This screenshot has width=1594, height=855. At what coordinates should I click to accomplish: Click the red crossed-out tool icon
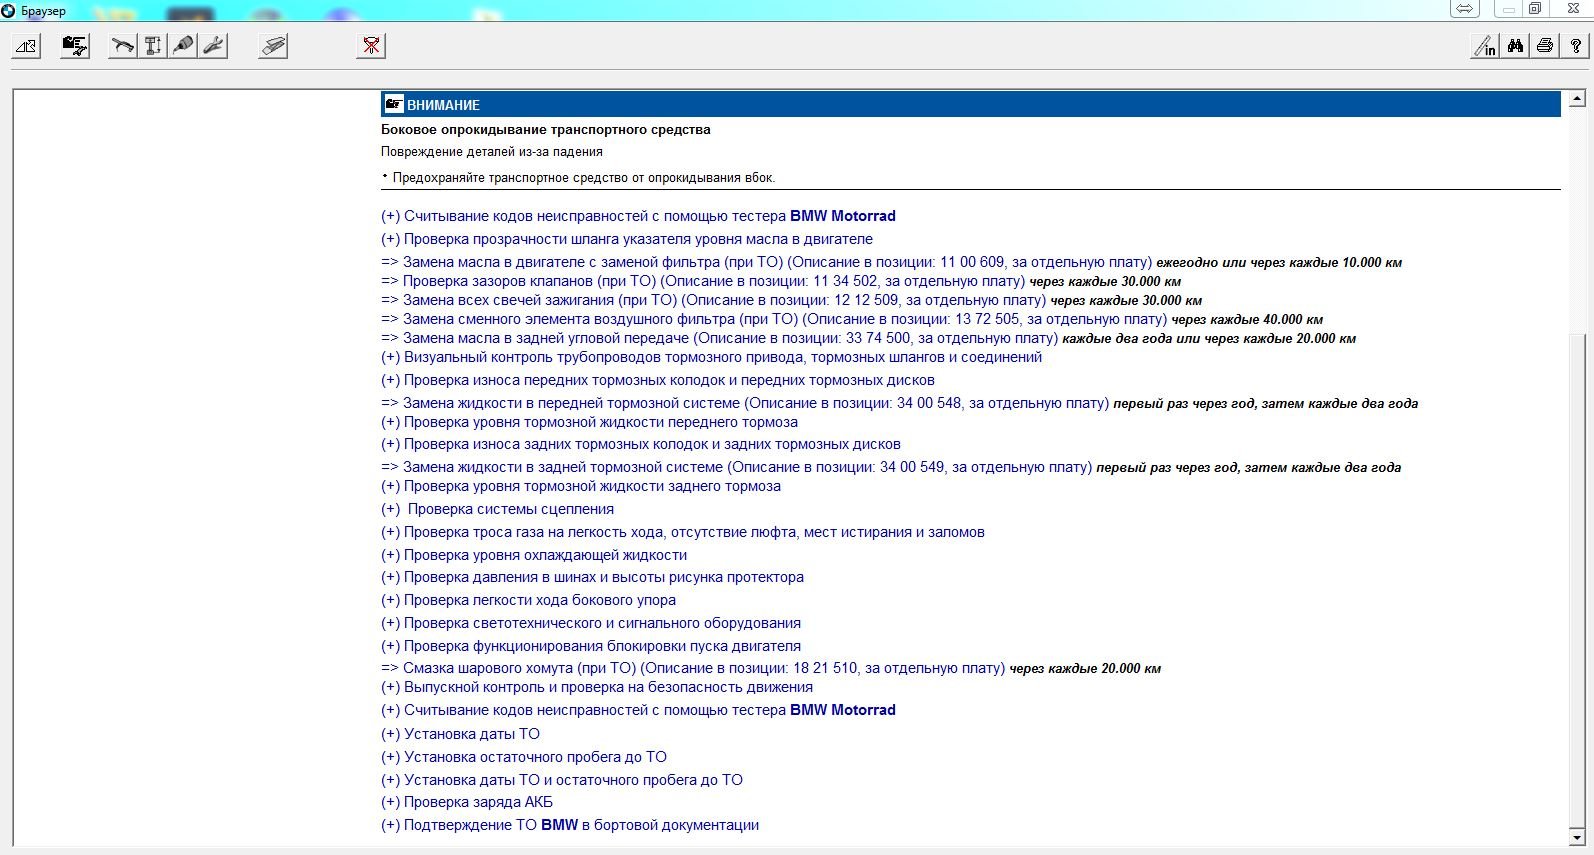pos(371,46)
